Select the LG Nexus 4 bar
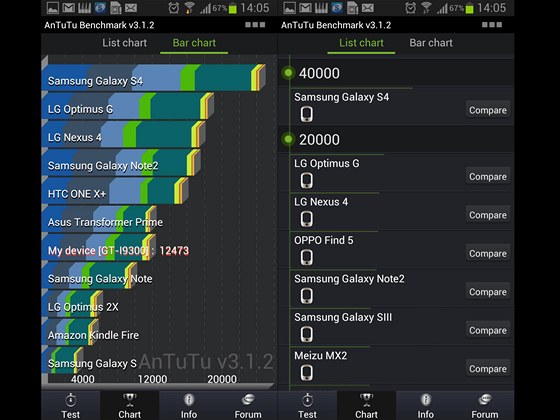Screen dimensions: 560x420 tap(124, 134)
